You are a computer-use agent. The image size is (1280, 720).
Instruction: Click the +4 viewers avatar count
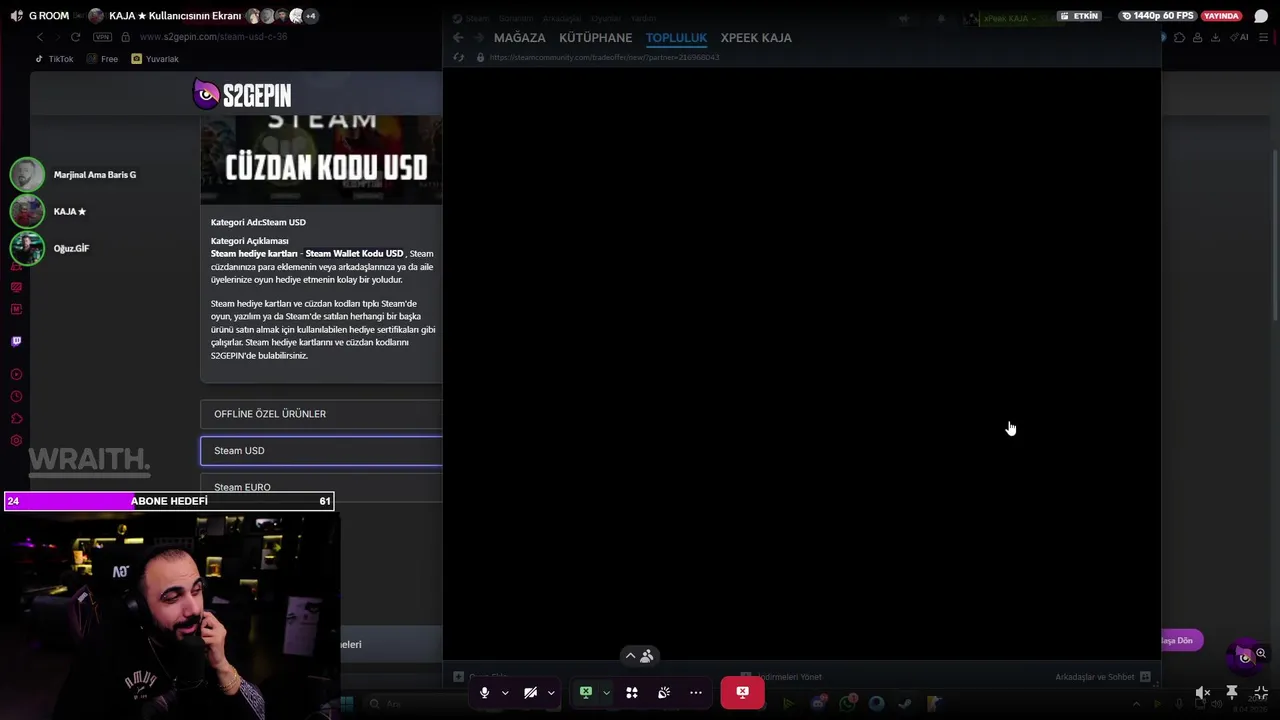[x=311, y=16]
